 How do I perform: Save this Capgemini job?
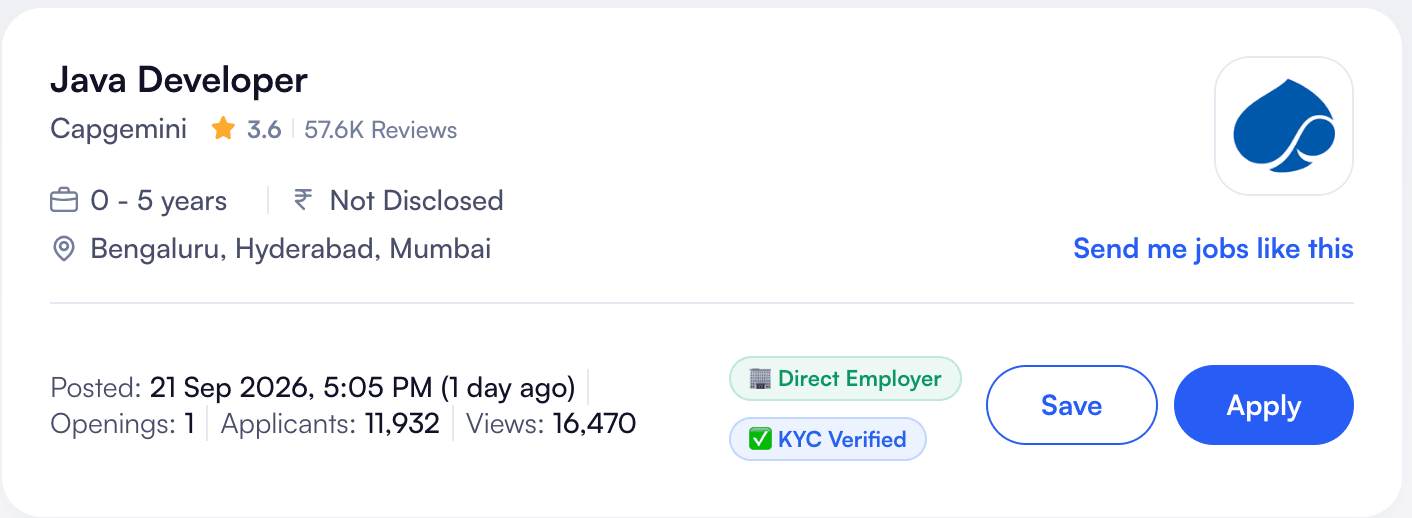coord(1072,405)
